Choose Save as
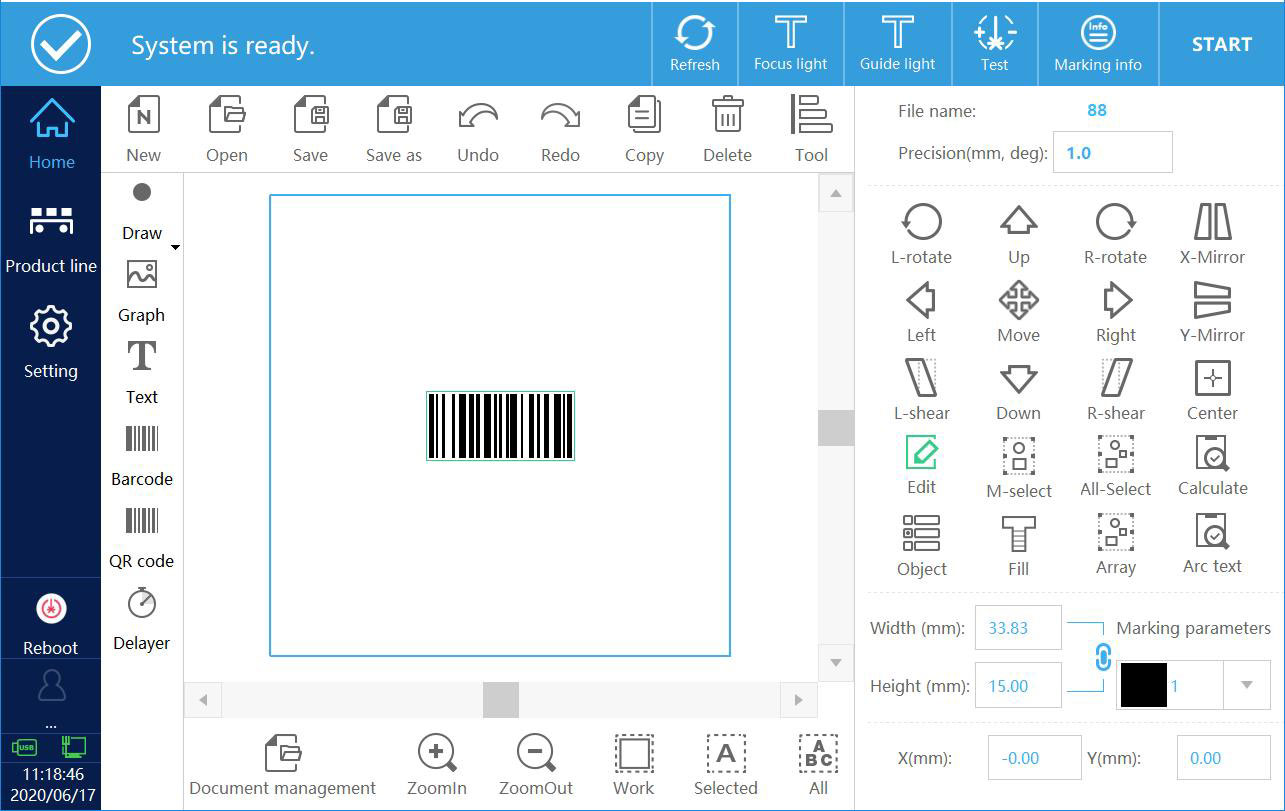 [394, 128]
